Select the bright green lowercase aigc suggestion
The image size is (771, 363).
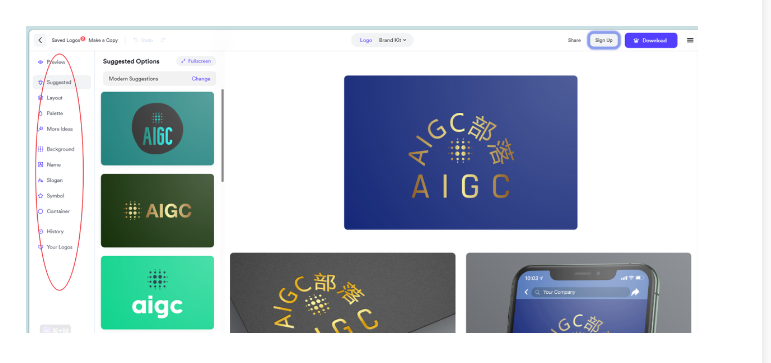157,293
